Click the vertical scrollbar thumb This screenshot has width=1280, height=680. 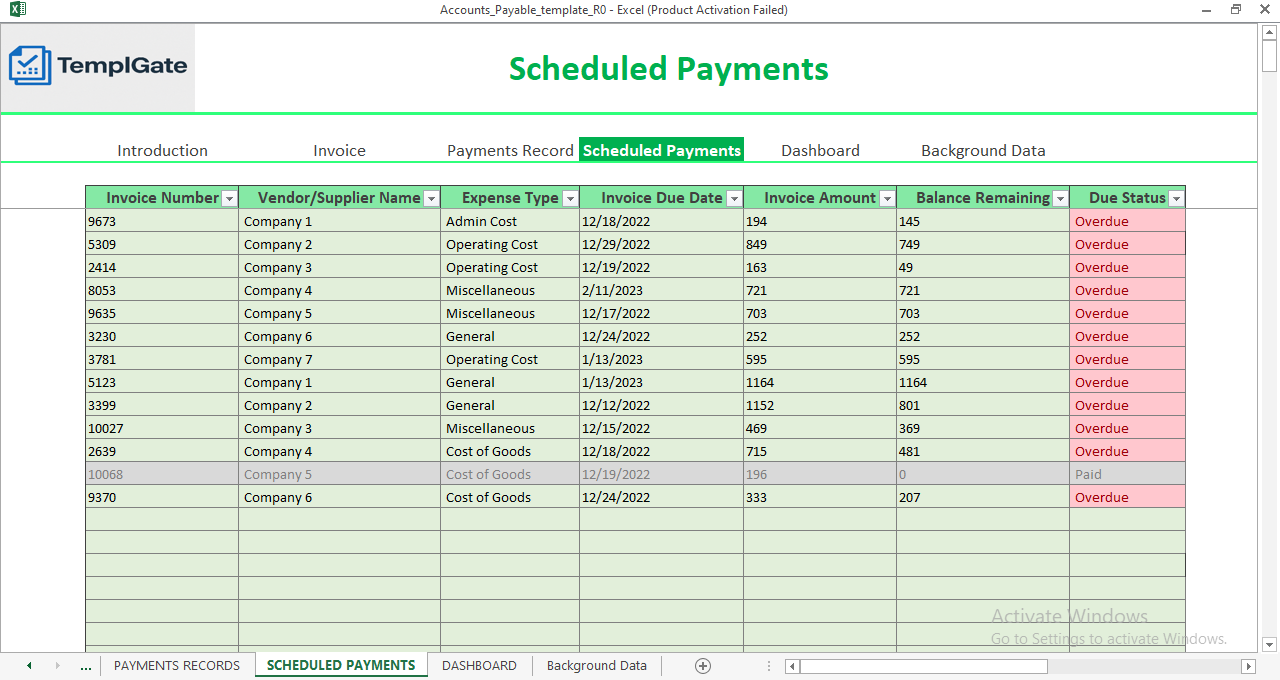click(x=1270, y=56)
